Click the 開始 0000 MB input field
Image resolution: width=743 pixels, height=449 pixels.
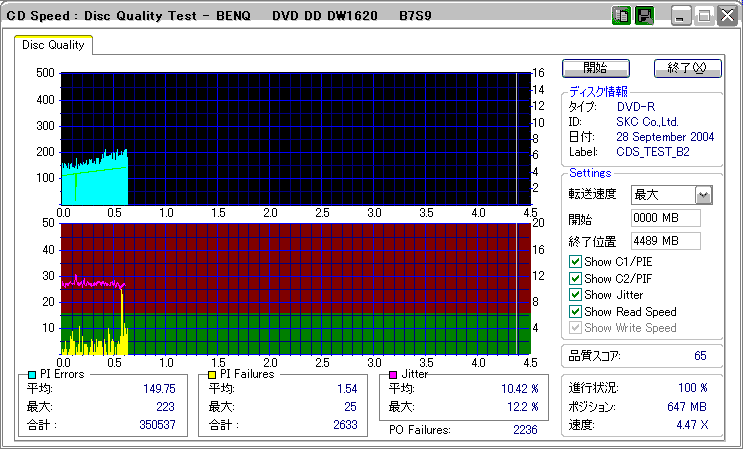[x=666, y=218]
